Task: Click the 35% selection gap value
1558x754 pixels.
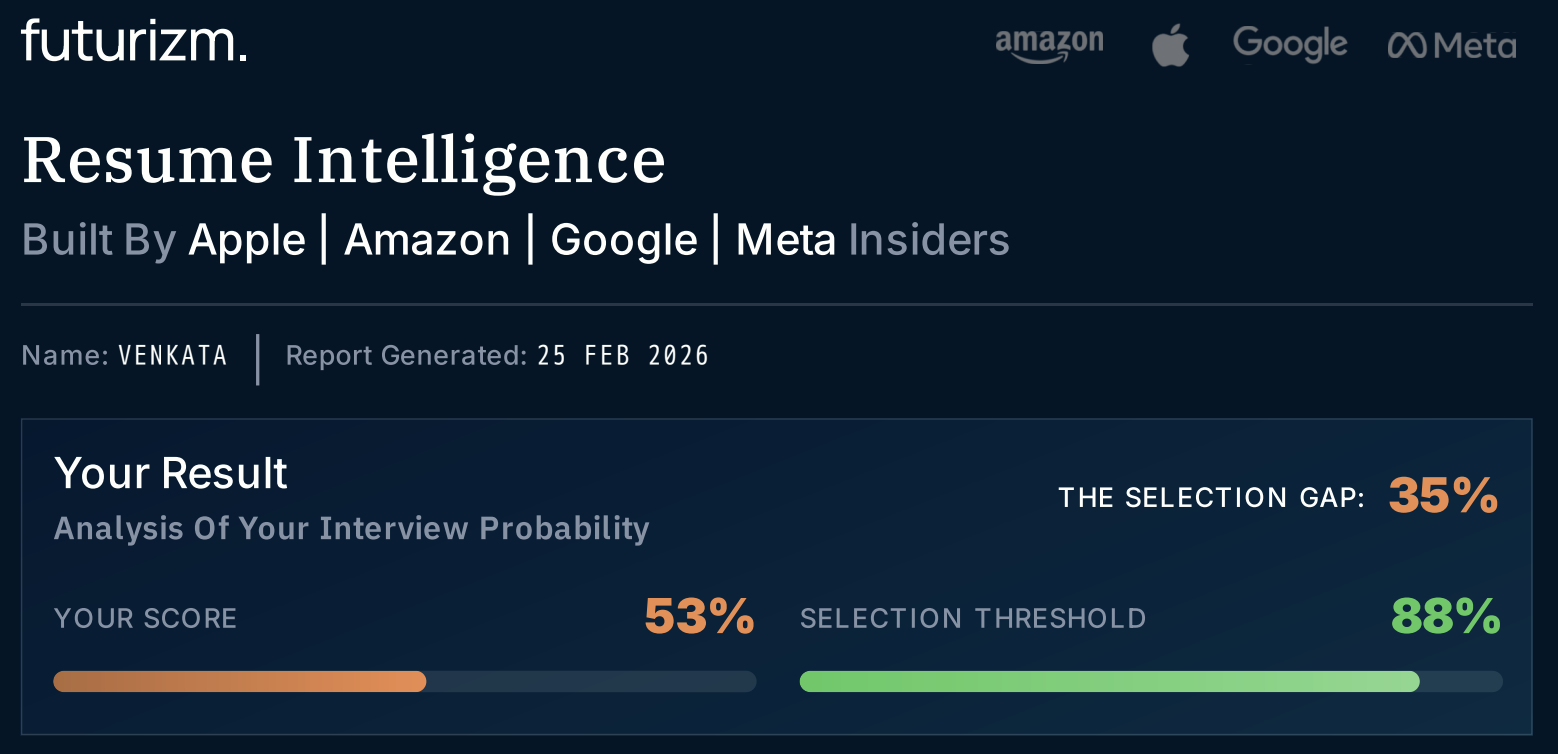Action: pyautogui.click(x=1443, y=495)
